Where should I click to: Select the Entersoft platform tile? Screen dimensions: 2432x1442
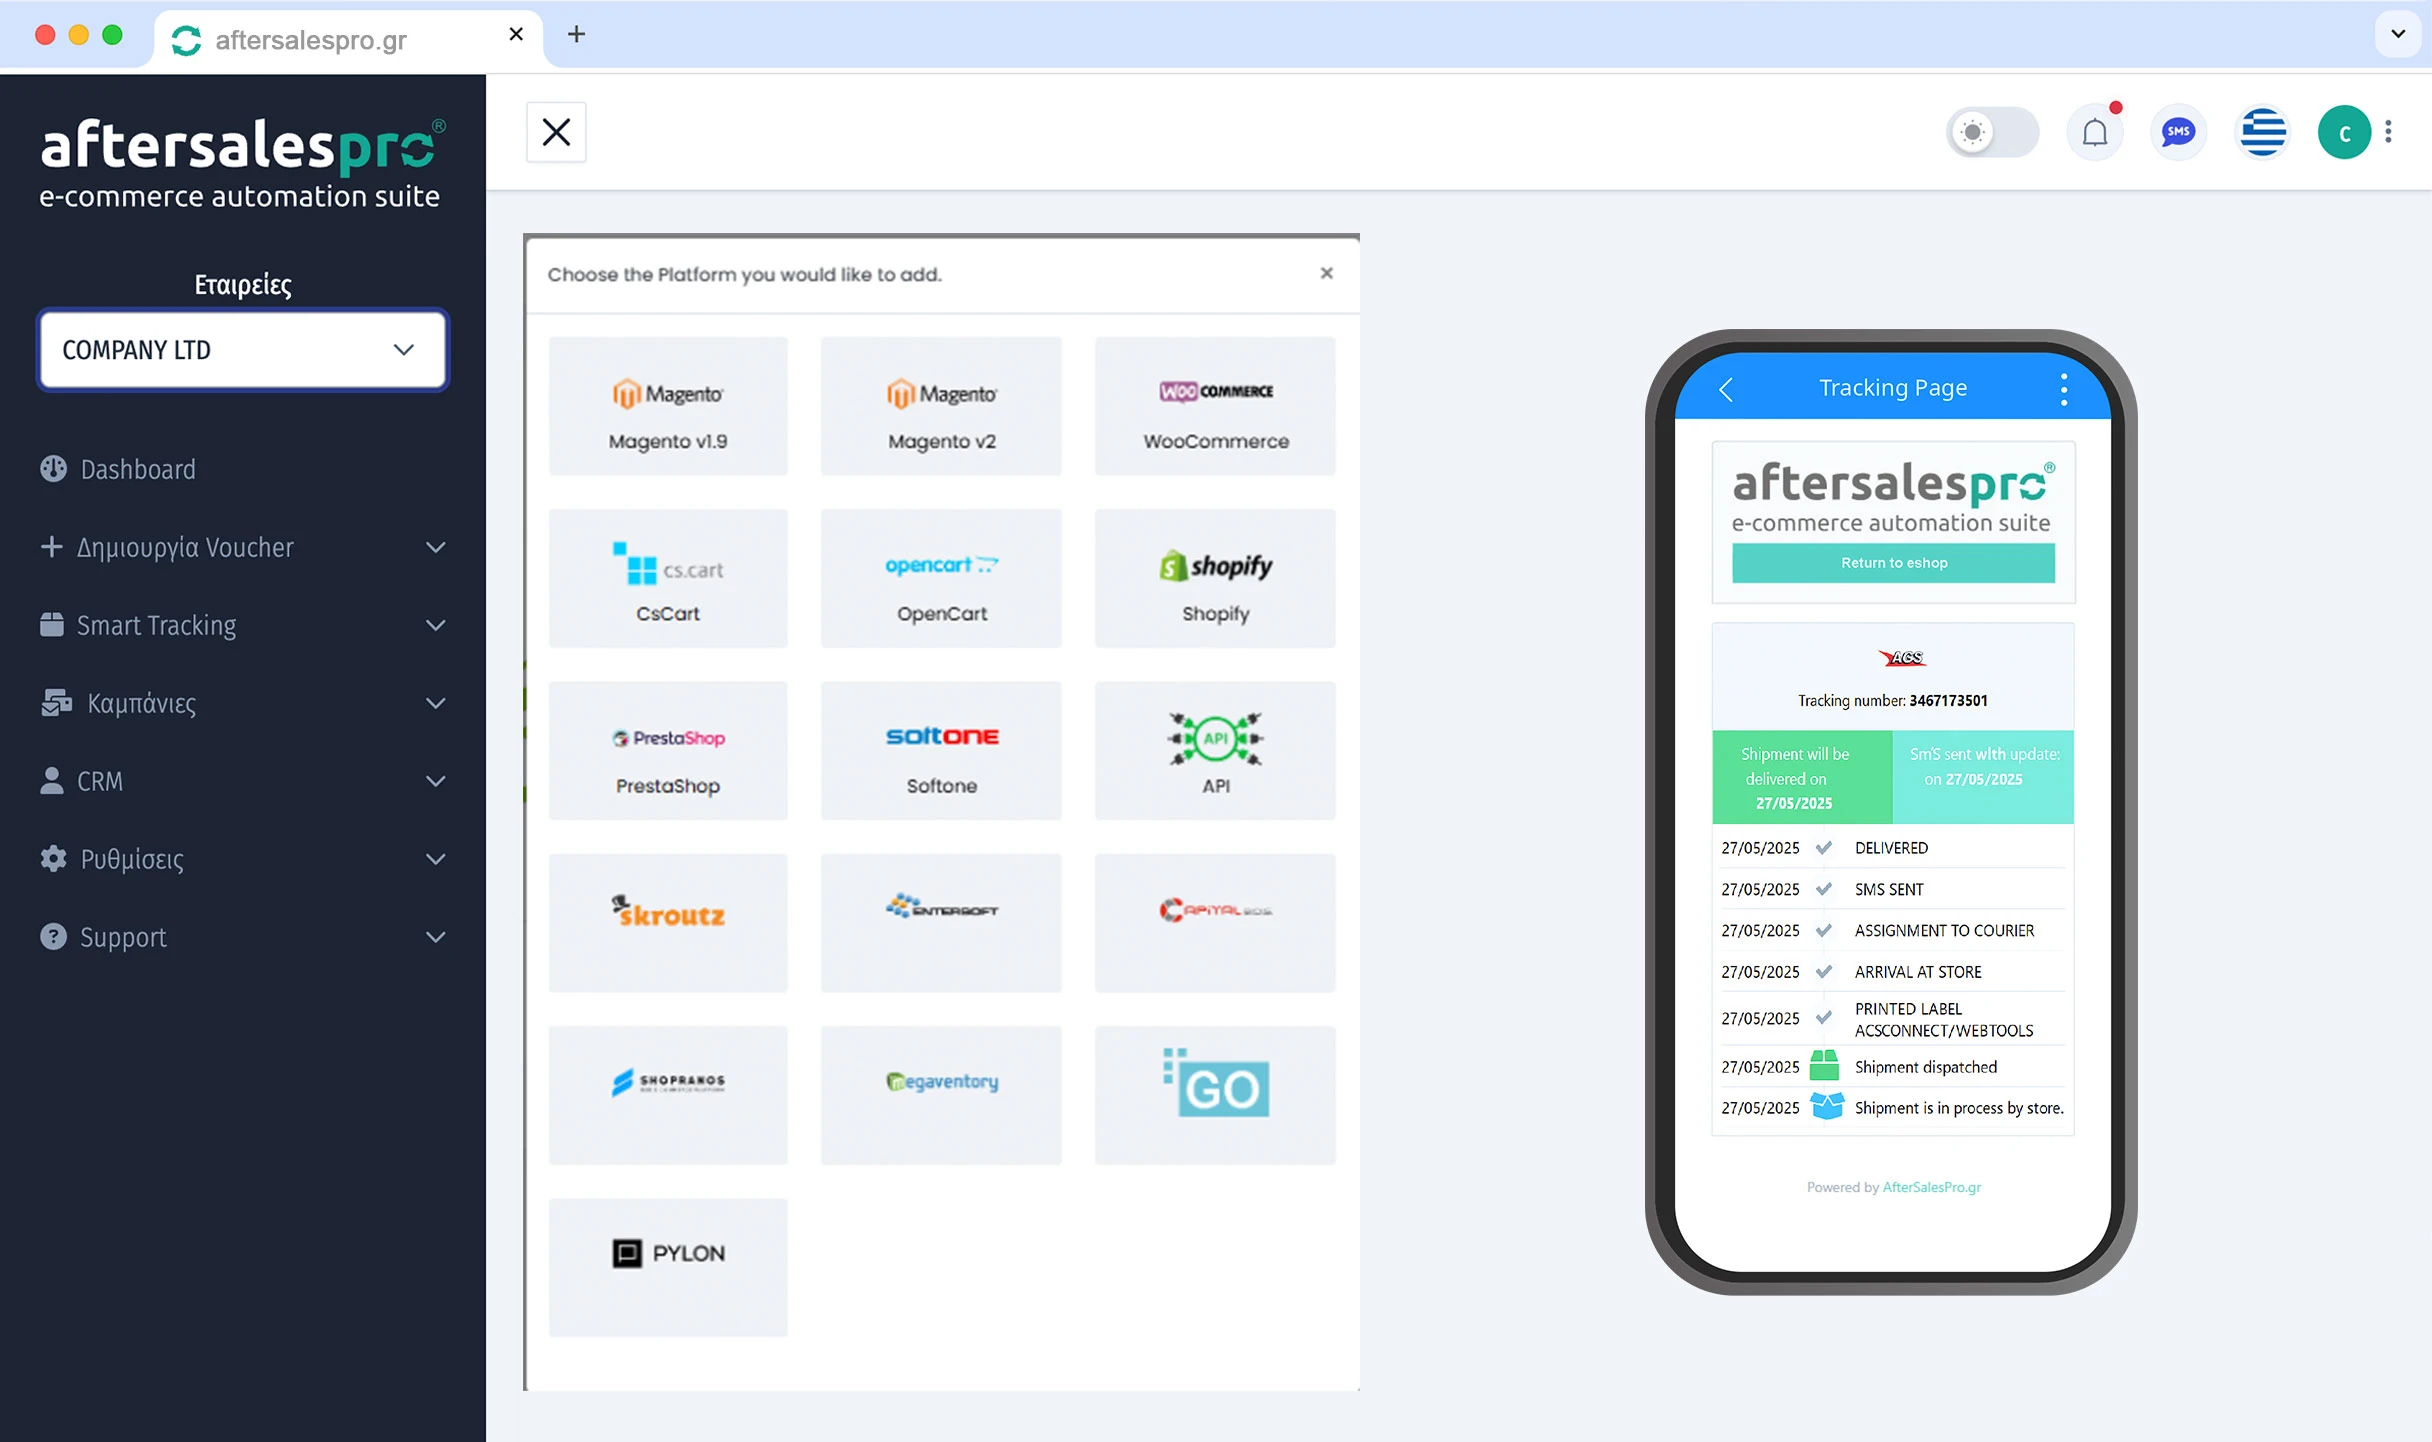pos(941,923)
